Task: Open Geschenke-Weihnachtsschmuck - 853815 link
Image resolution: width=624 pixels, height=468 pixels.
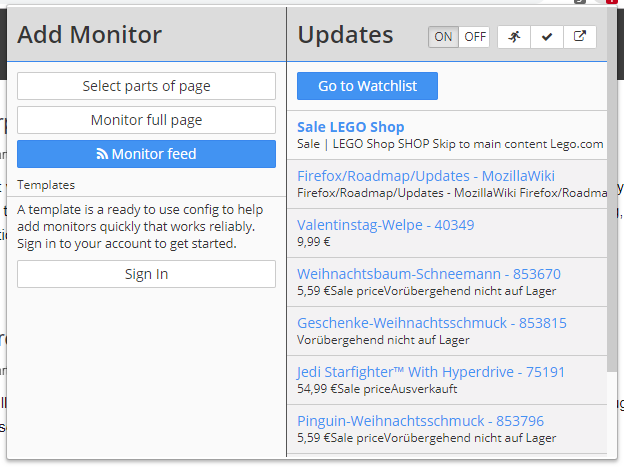Action: tap(432, 323)
